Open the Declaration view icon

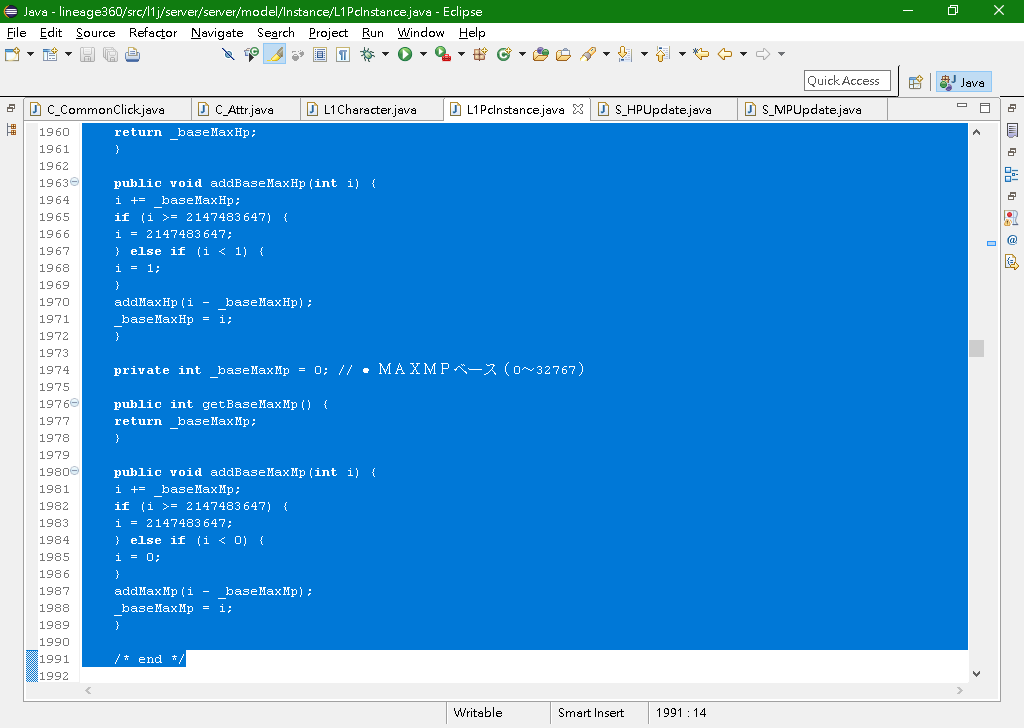tap(1012, 262)
